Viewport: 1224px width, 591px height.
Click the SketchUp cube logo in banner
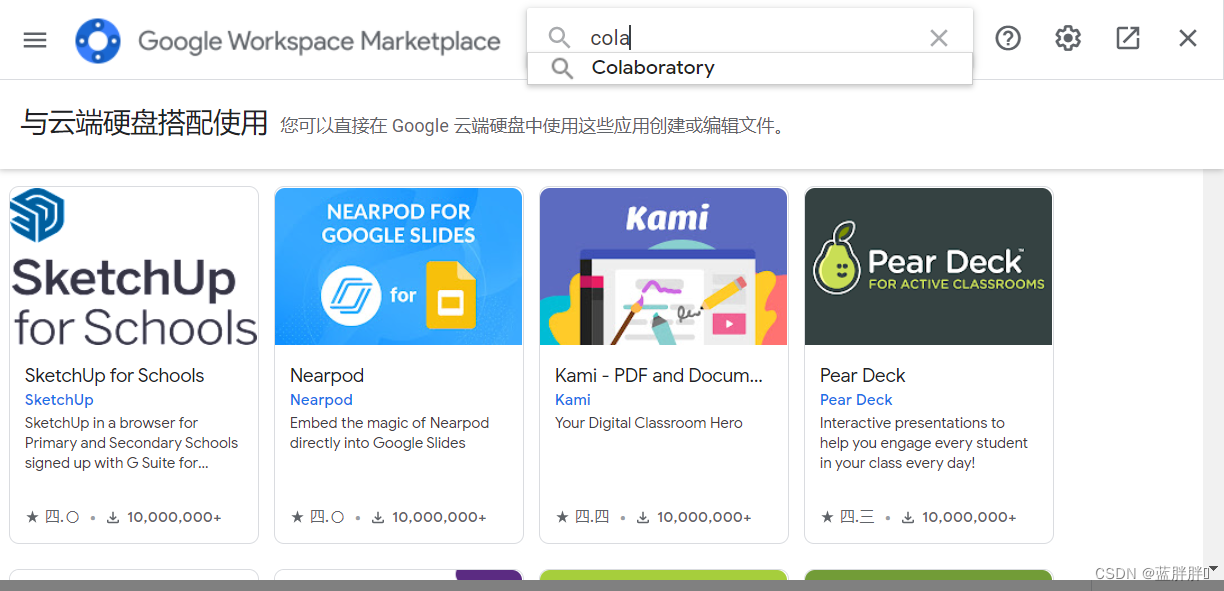[37, 215]
